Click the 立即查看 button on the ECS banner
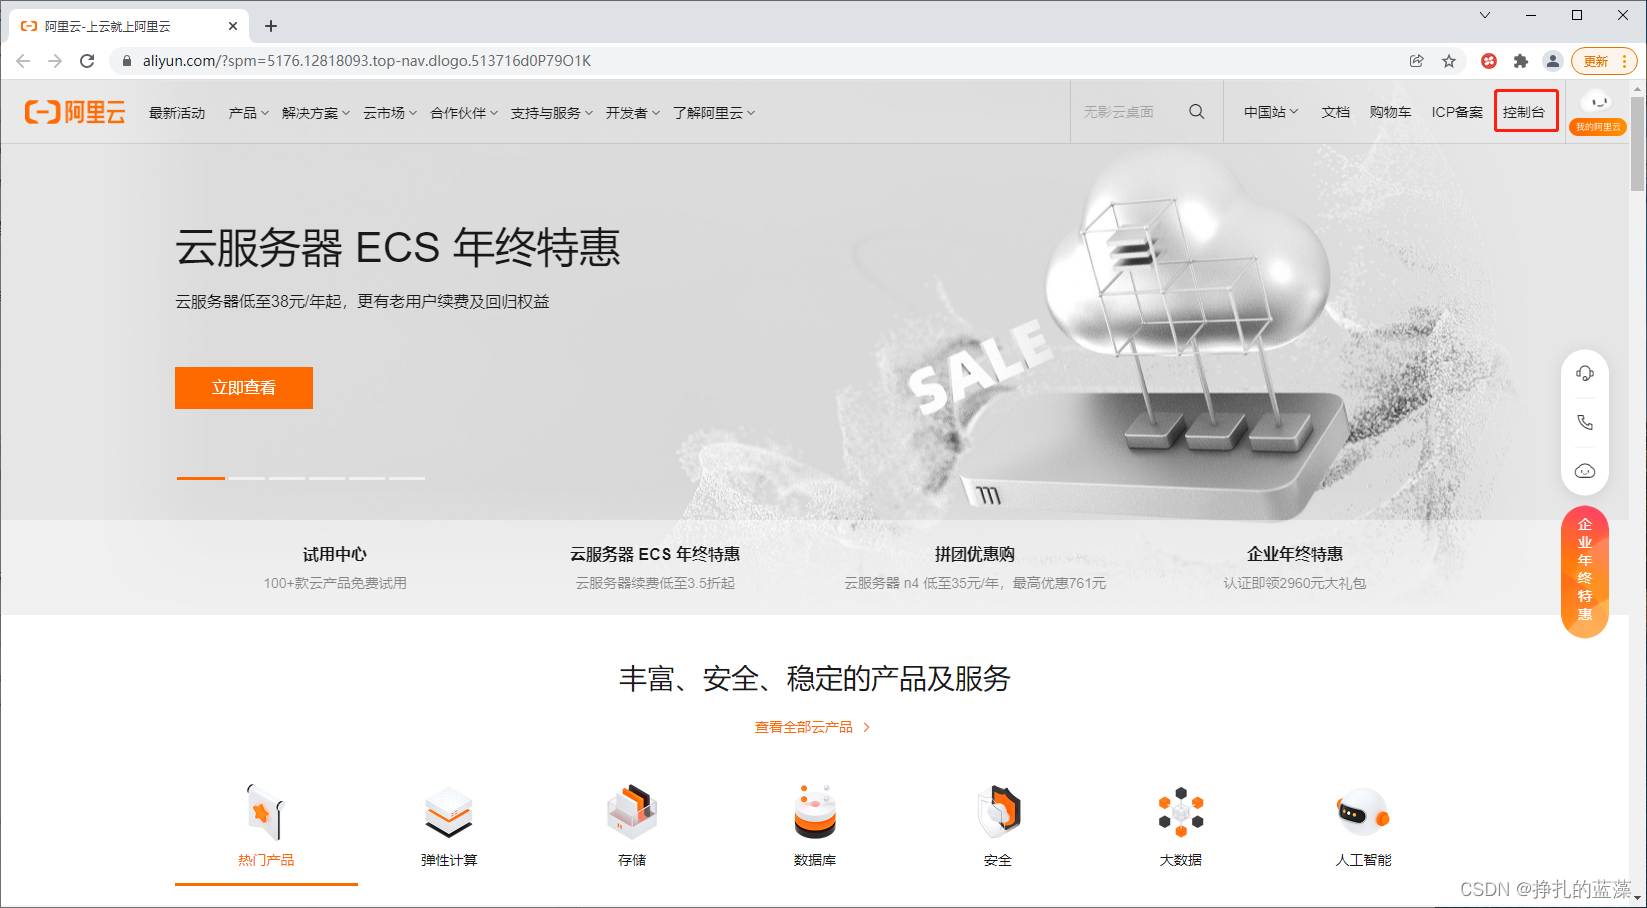This screenshot has width=1647, height=908. tap(243, 388)
